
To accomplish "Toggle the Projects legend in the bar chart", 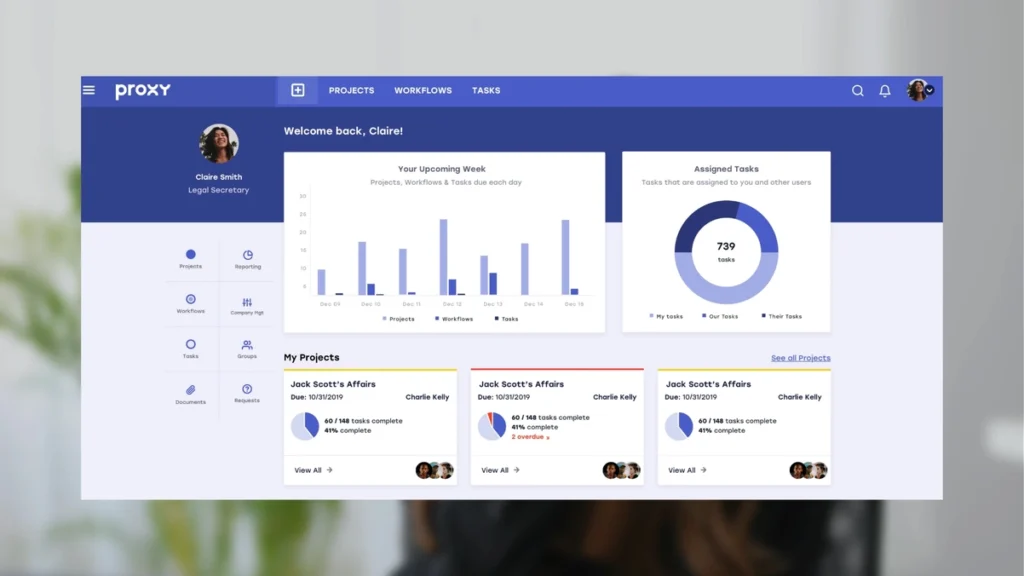I will tap(397, 318).
